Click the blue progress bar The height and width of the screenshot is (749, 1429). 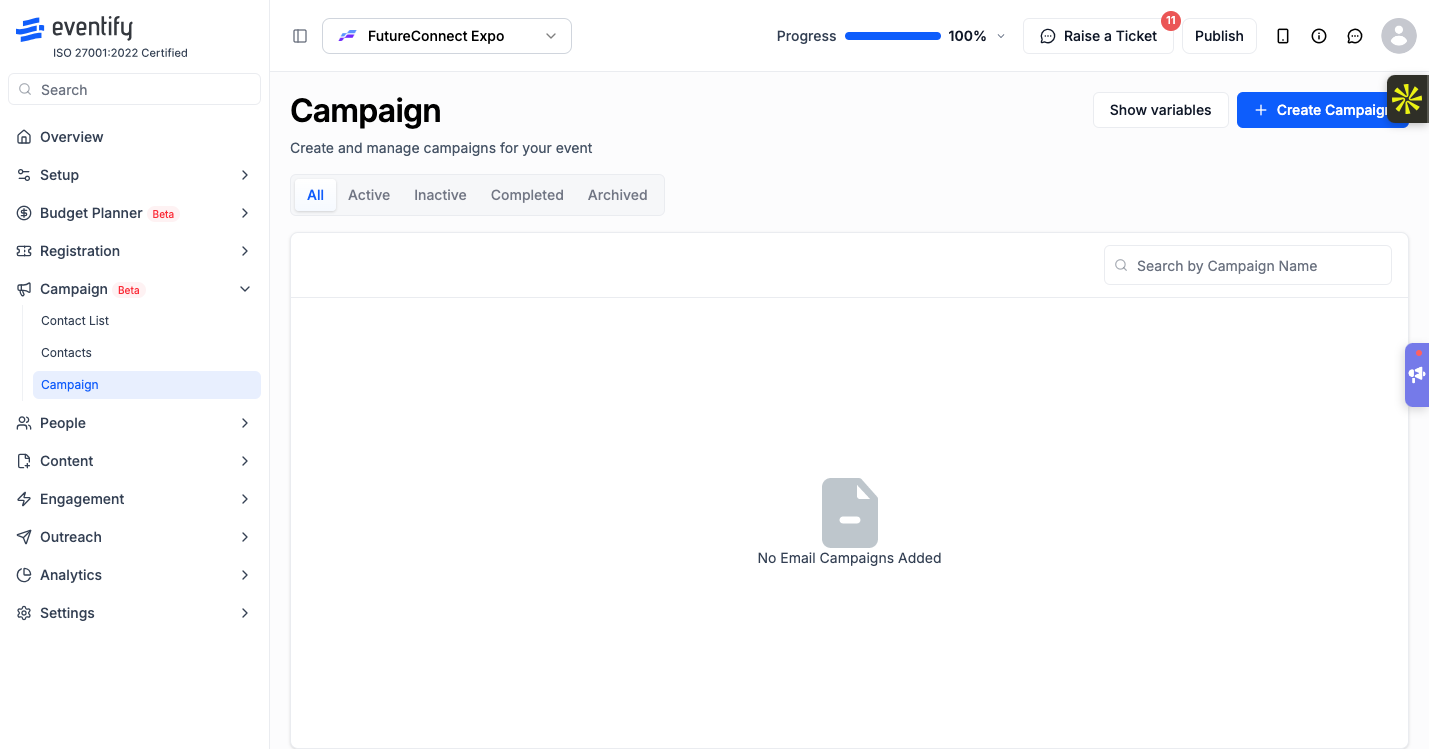coord(893,36)
